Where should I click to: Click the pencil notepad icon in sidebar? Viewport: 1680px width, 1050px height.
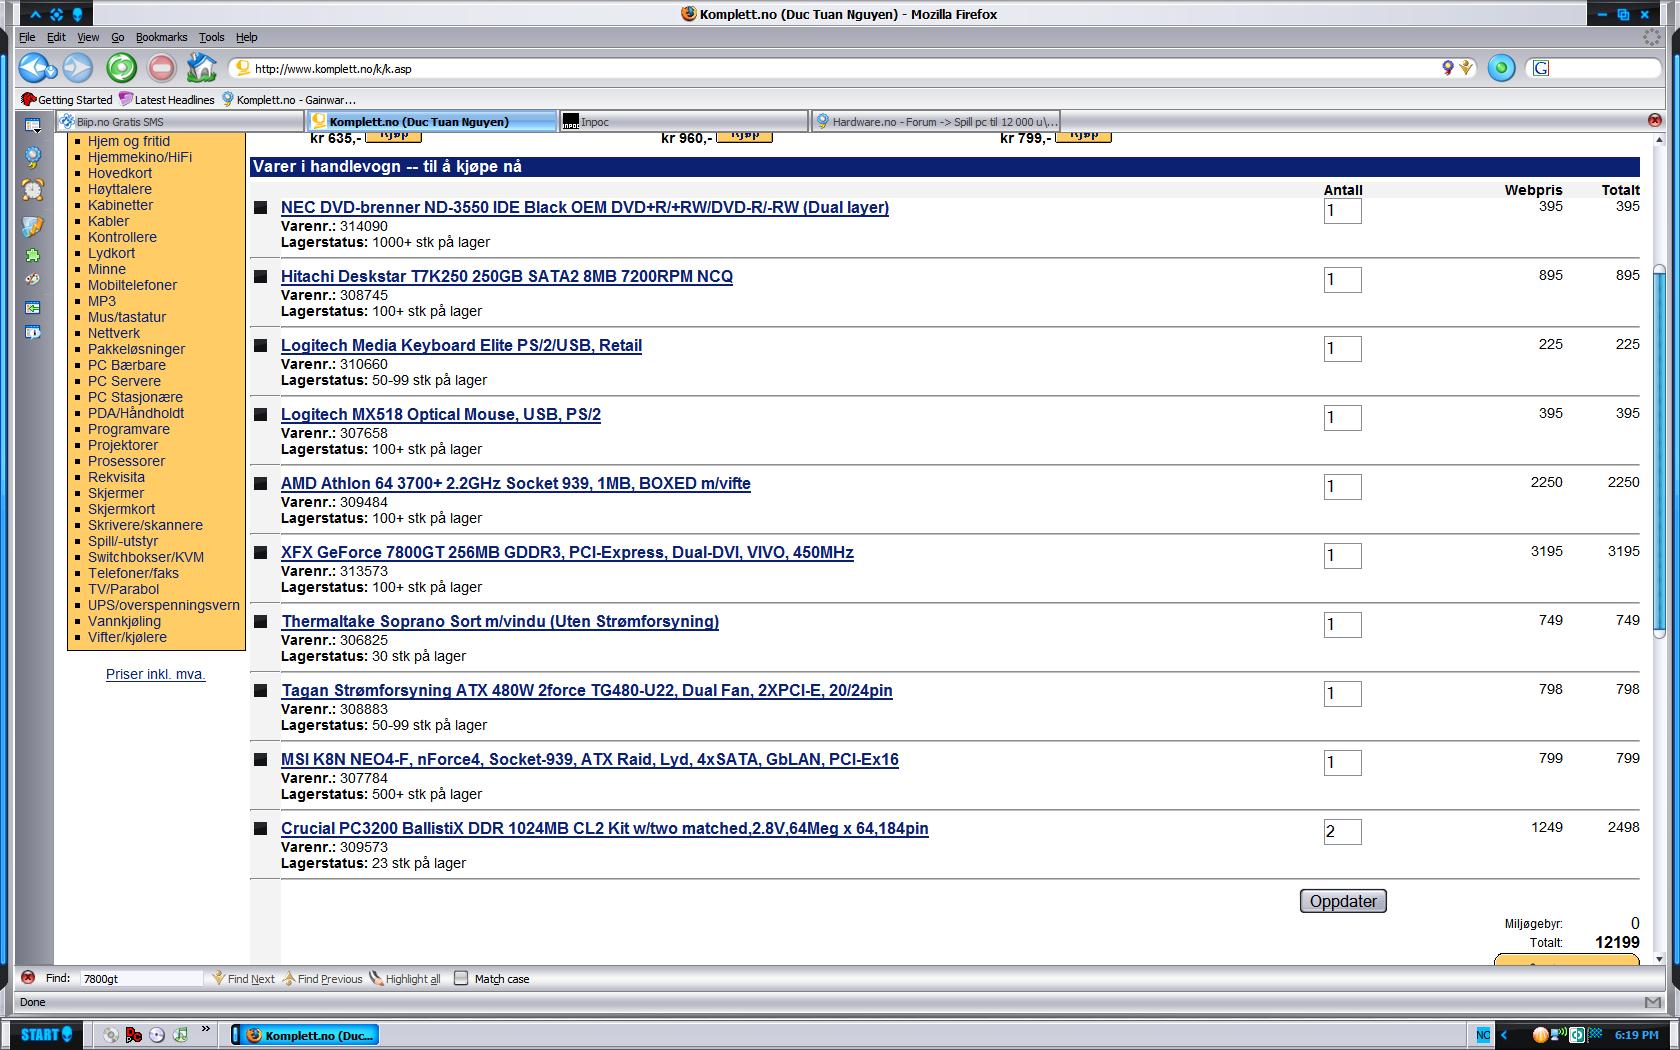[x=33, y=227]
